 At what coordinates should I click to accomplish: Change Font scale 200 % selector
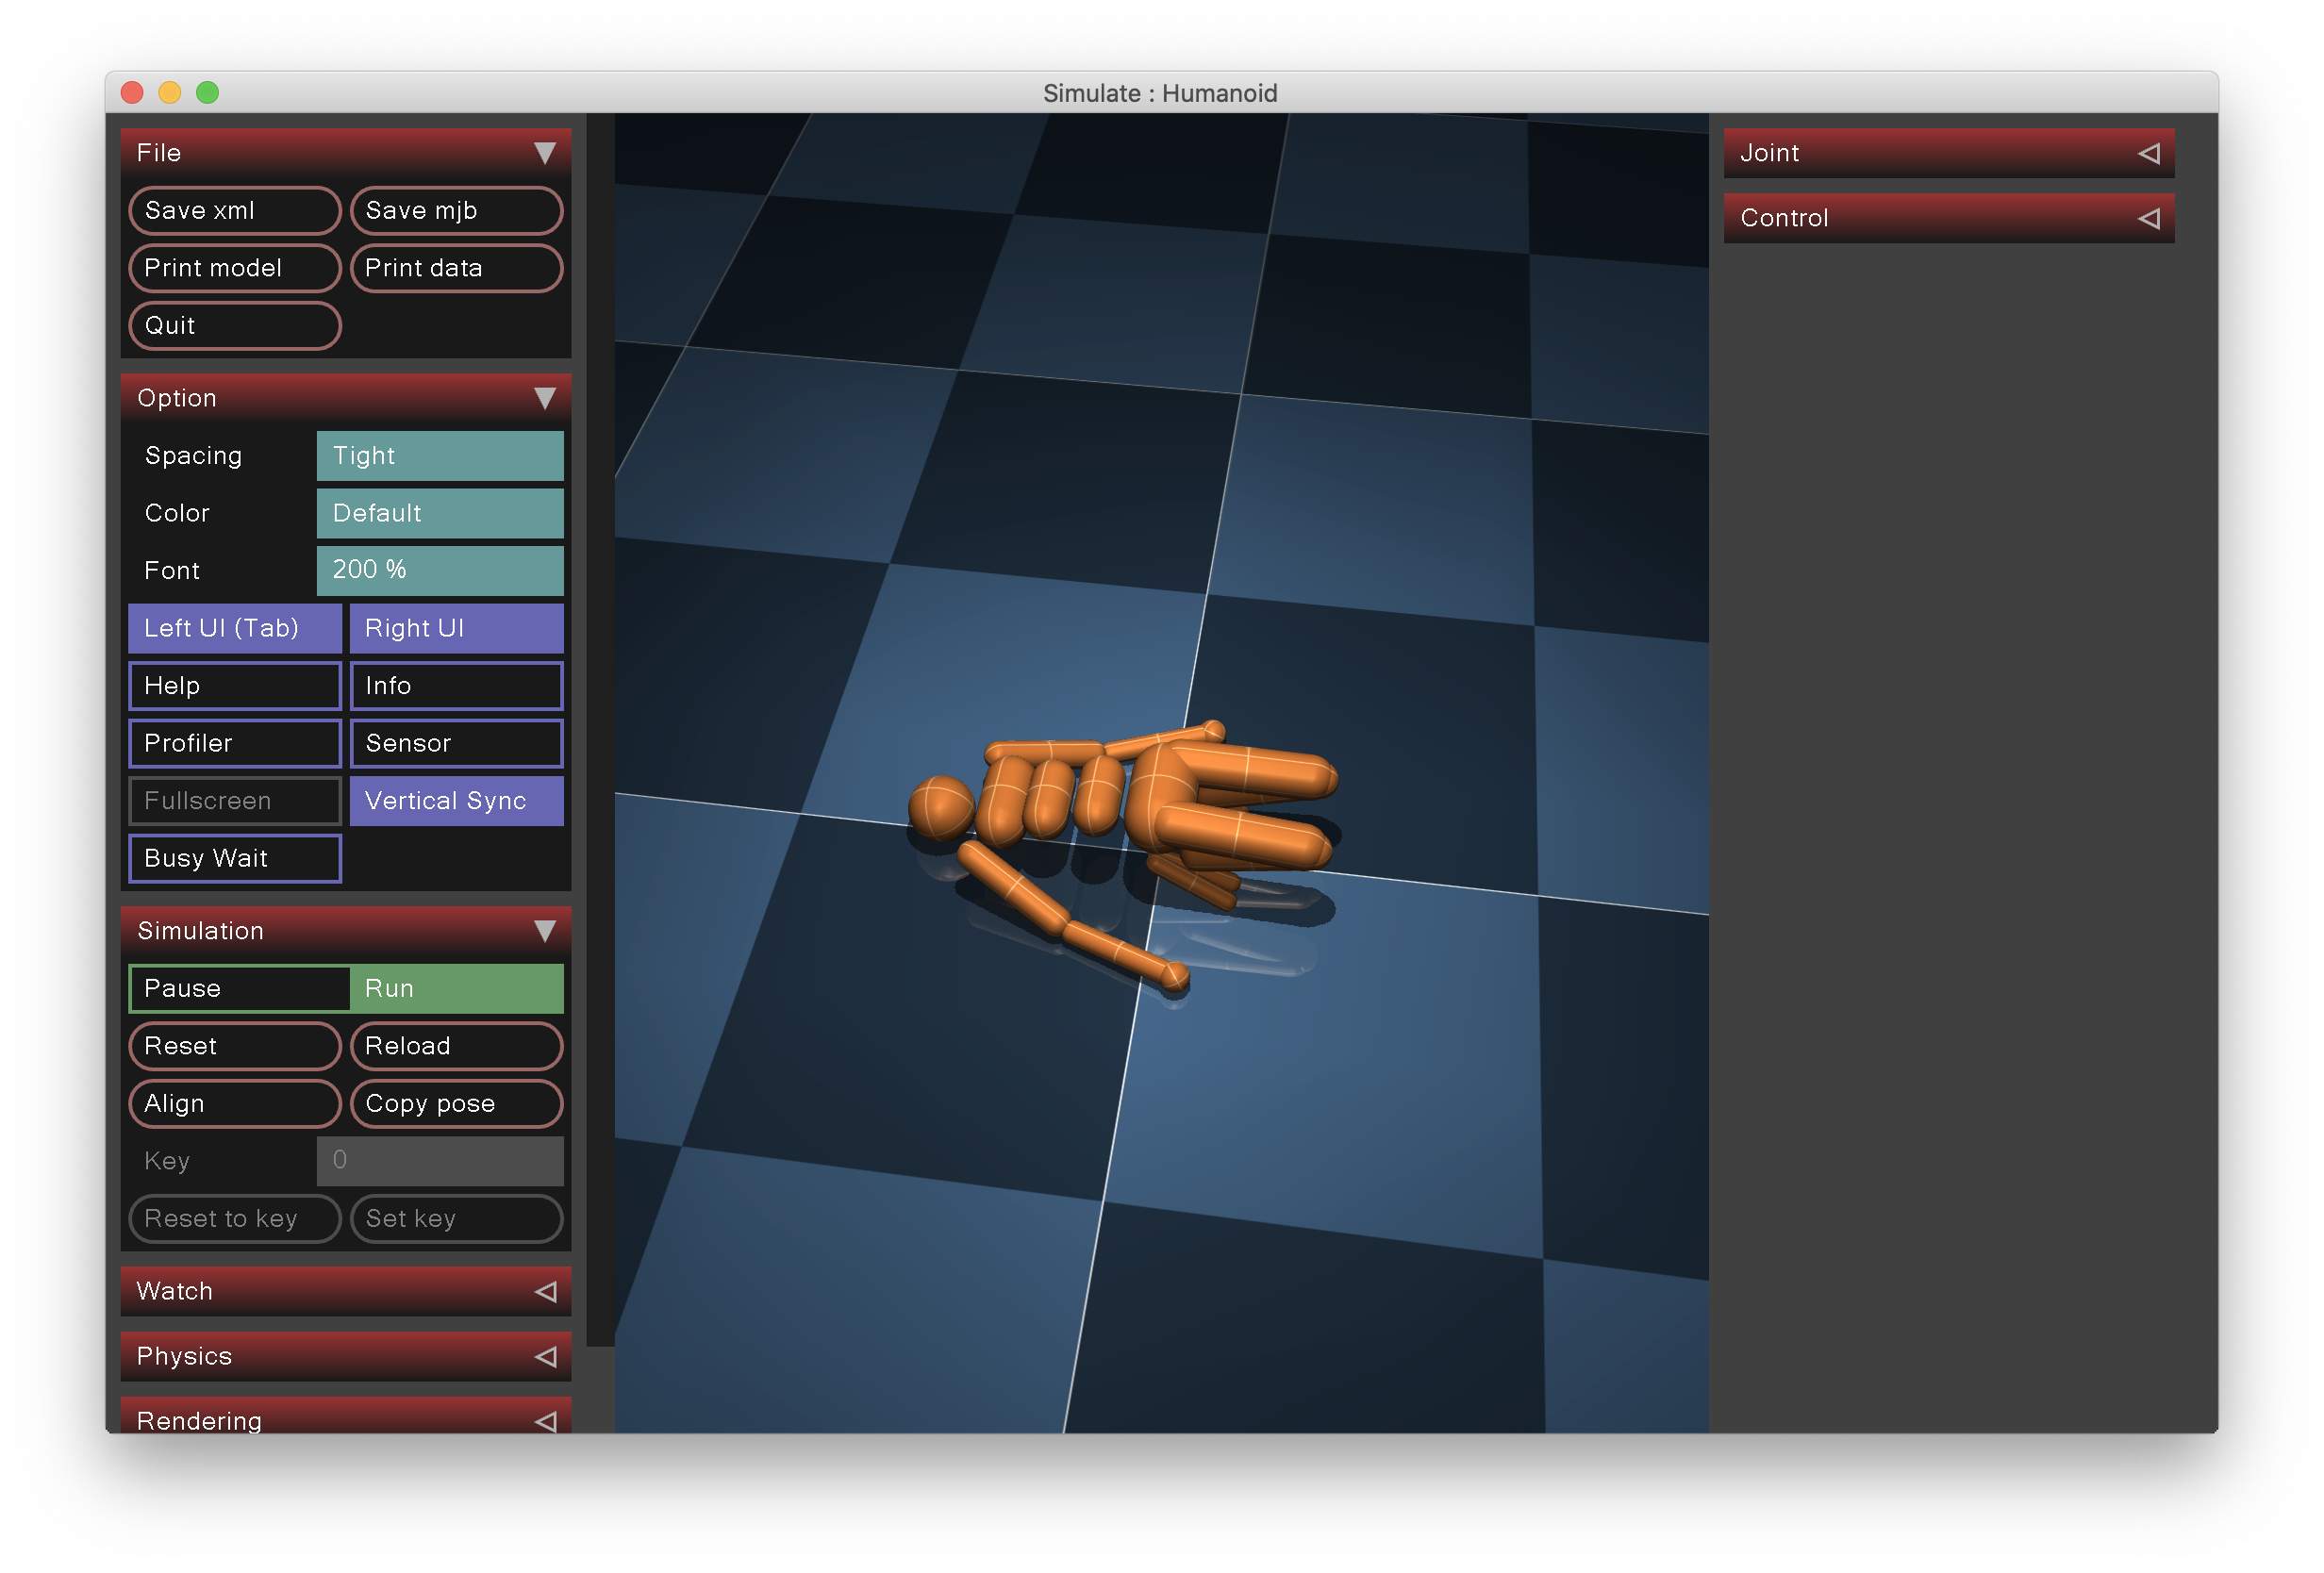point(440,570)
